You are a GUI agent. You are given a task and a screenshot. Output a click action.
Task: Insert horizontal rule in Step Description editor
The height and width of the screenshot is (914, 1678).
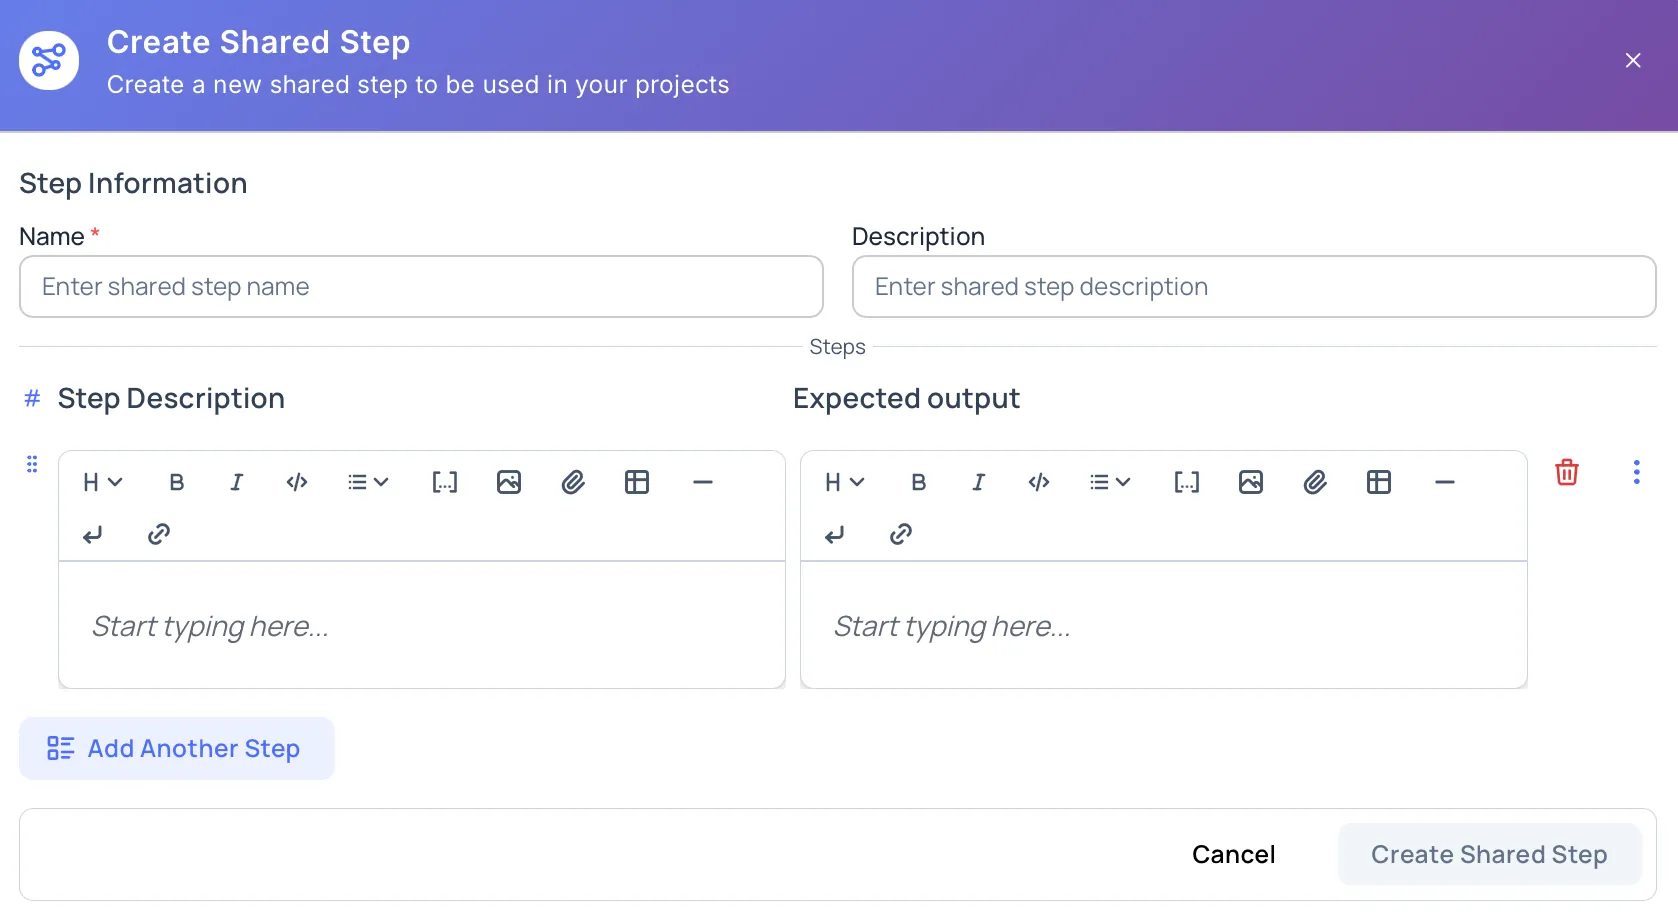tap(703, 482)
